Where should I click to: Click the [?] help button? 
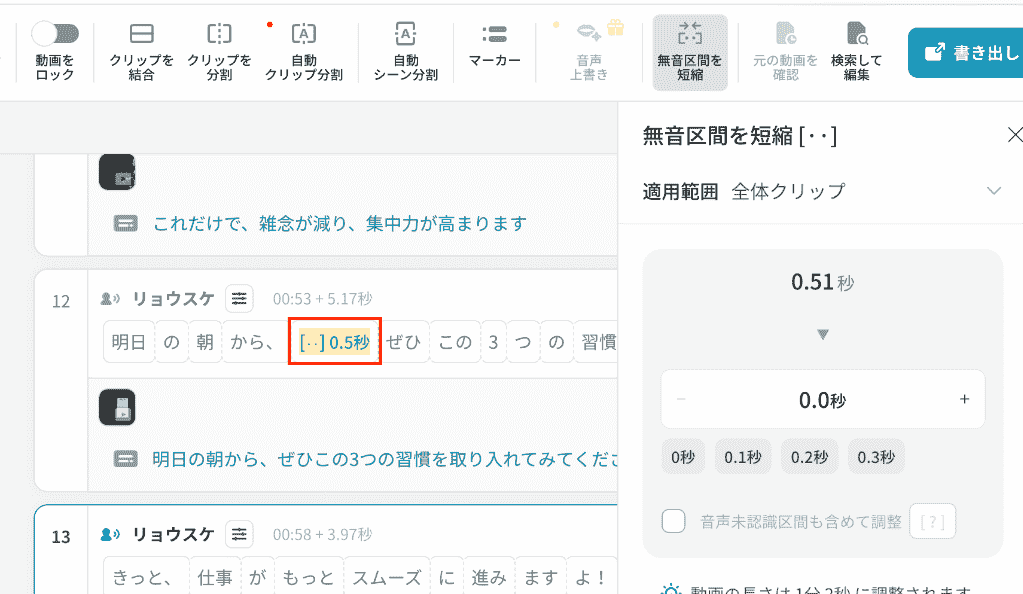[x=932, y=521]
